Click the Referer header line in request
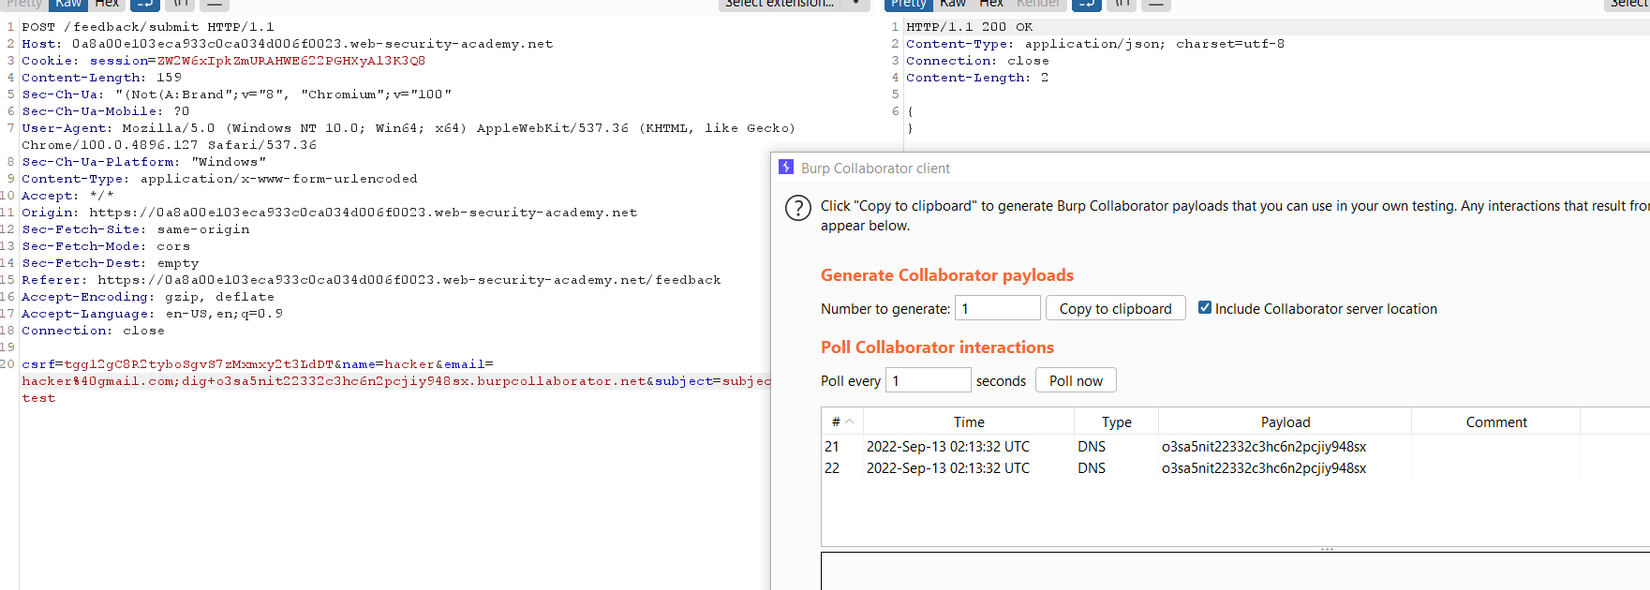This screenshot has width=1650, height=590. [x=371, y=280]
